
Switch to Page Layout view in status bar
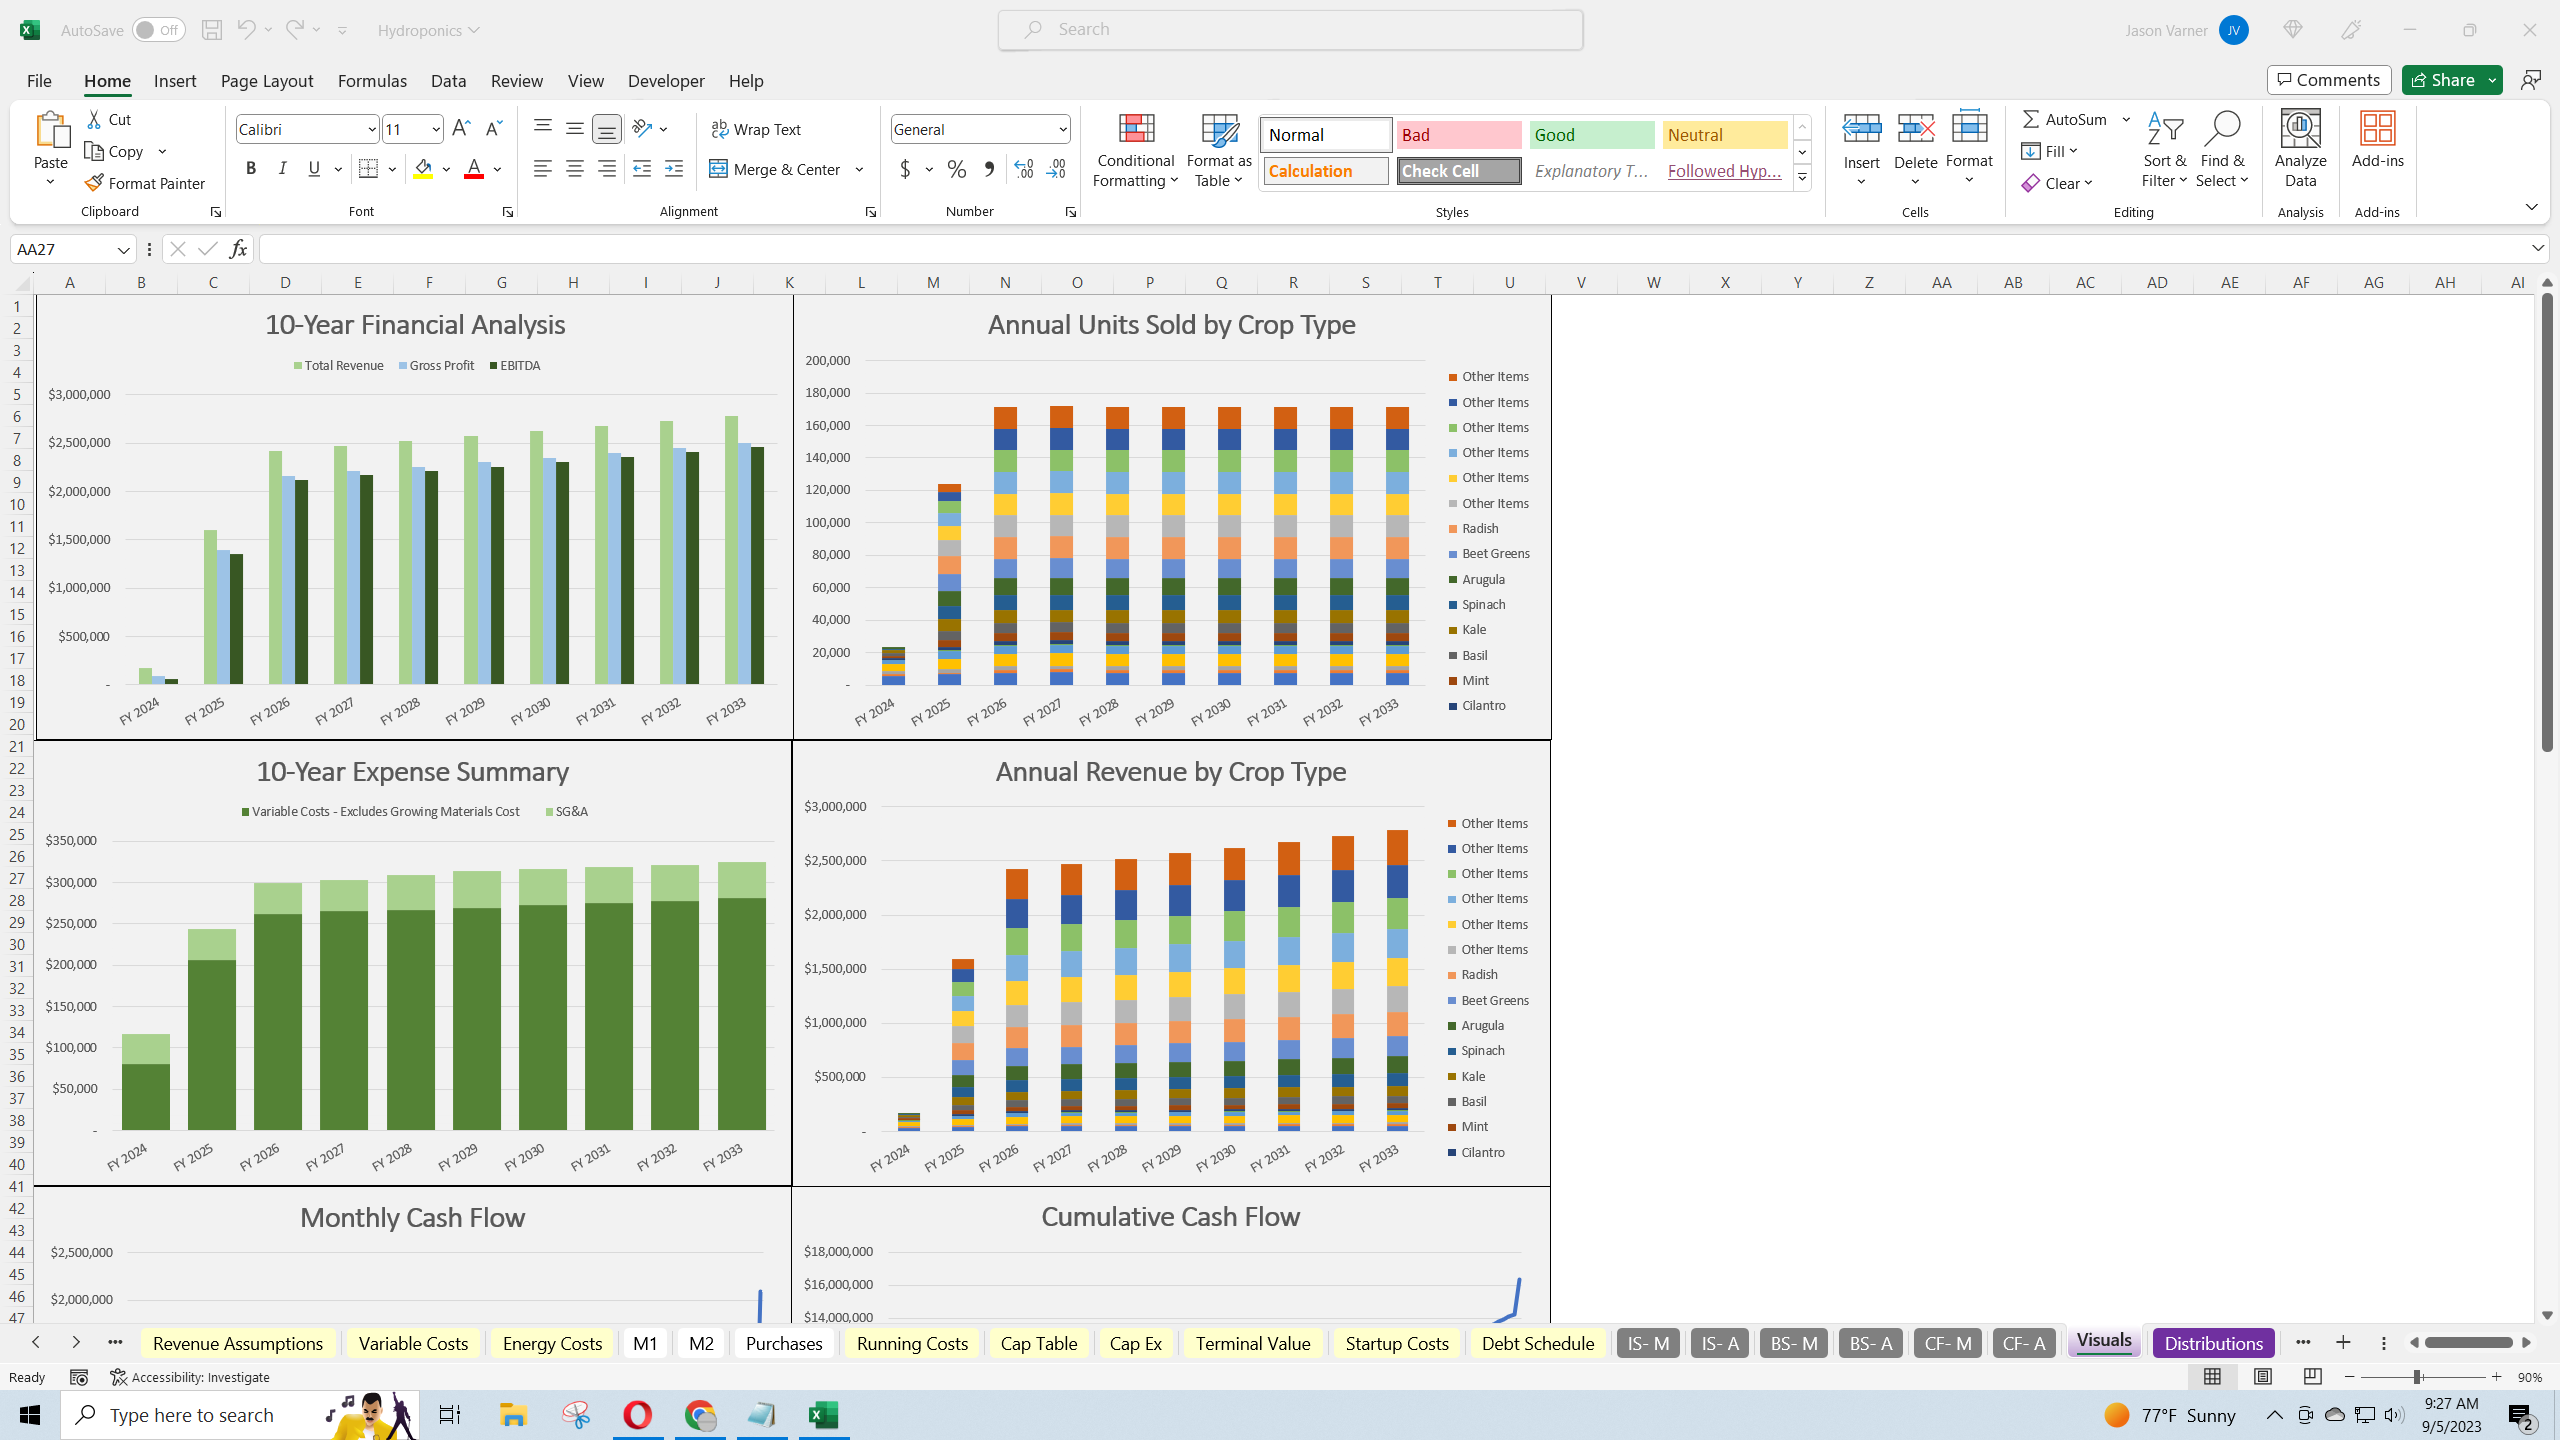[2262, 1377]
